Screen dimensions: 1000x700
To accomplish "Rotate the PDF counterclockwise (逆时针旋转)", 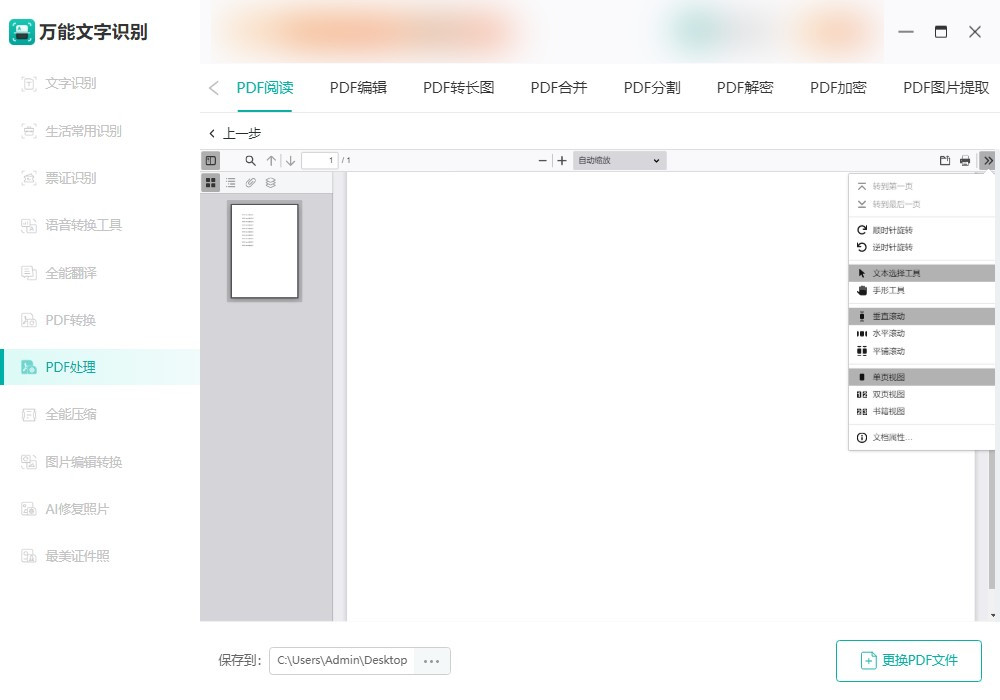I will (x=892, y=247).
